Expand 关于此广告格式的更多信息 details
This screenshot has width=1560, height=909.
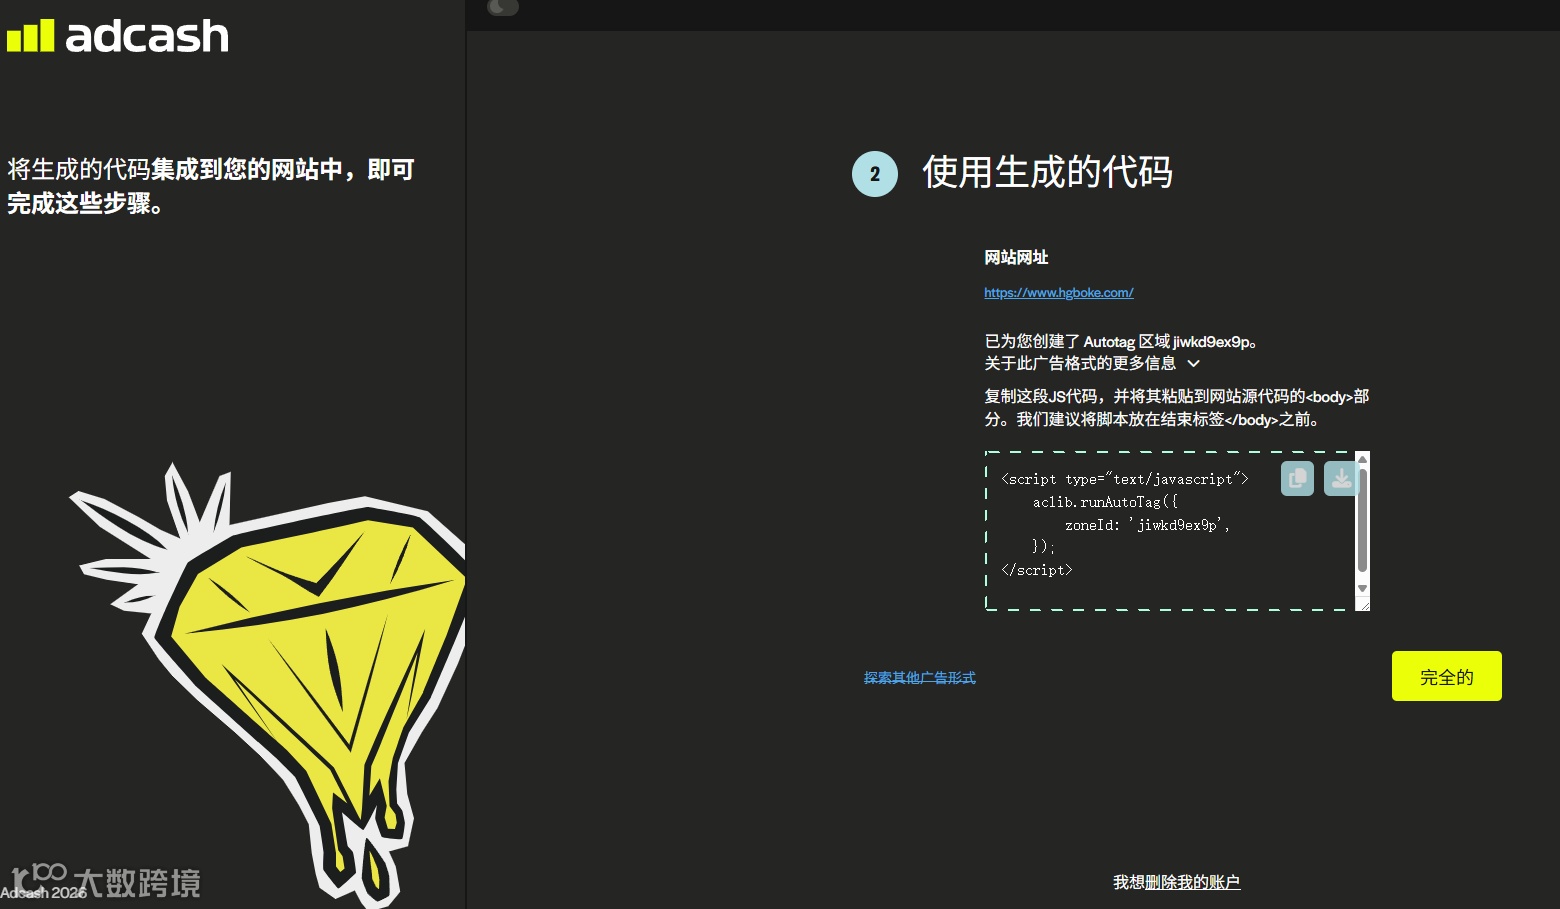click(1092, 363)
